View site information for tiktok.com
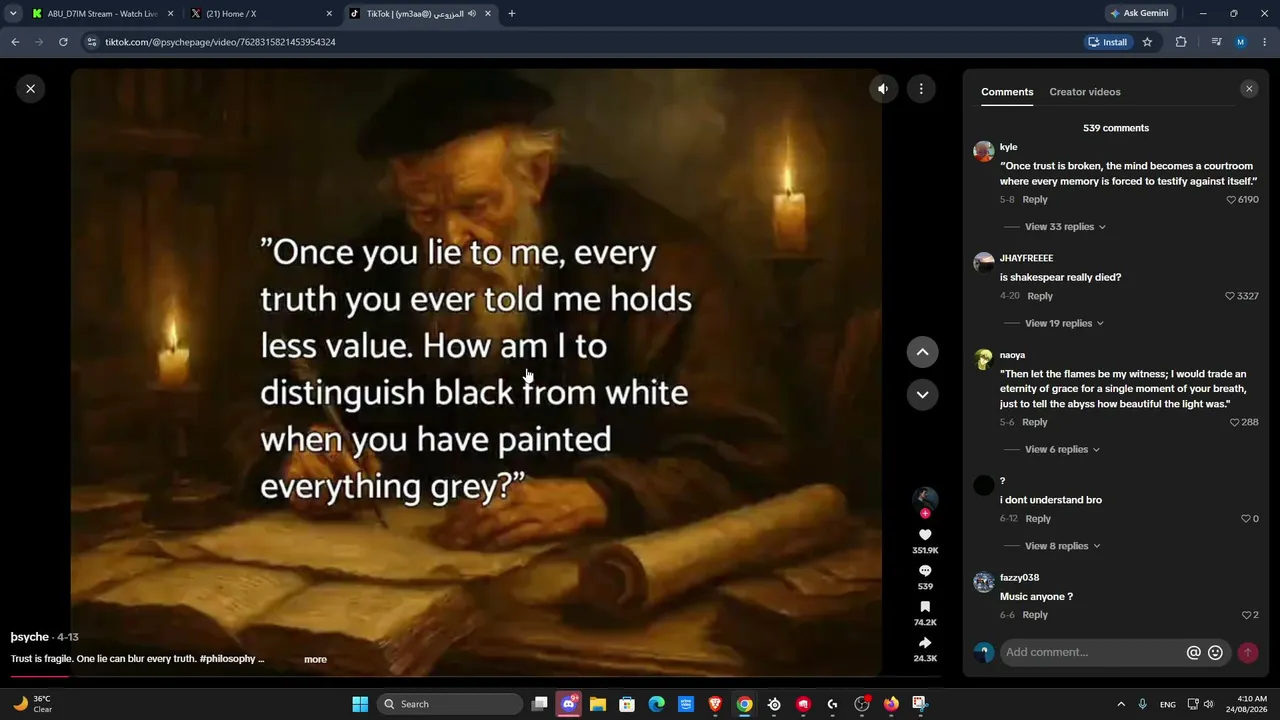 (x=92, y=42)
